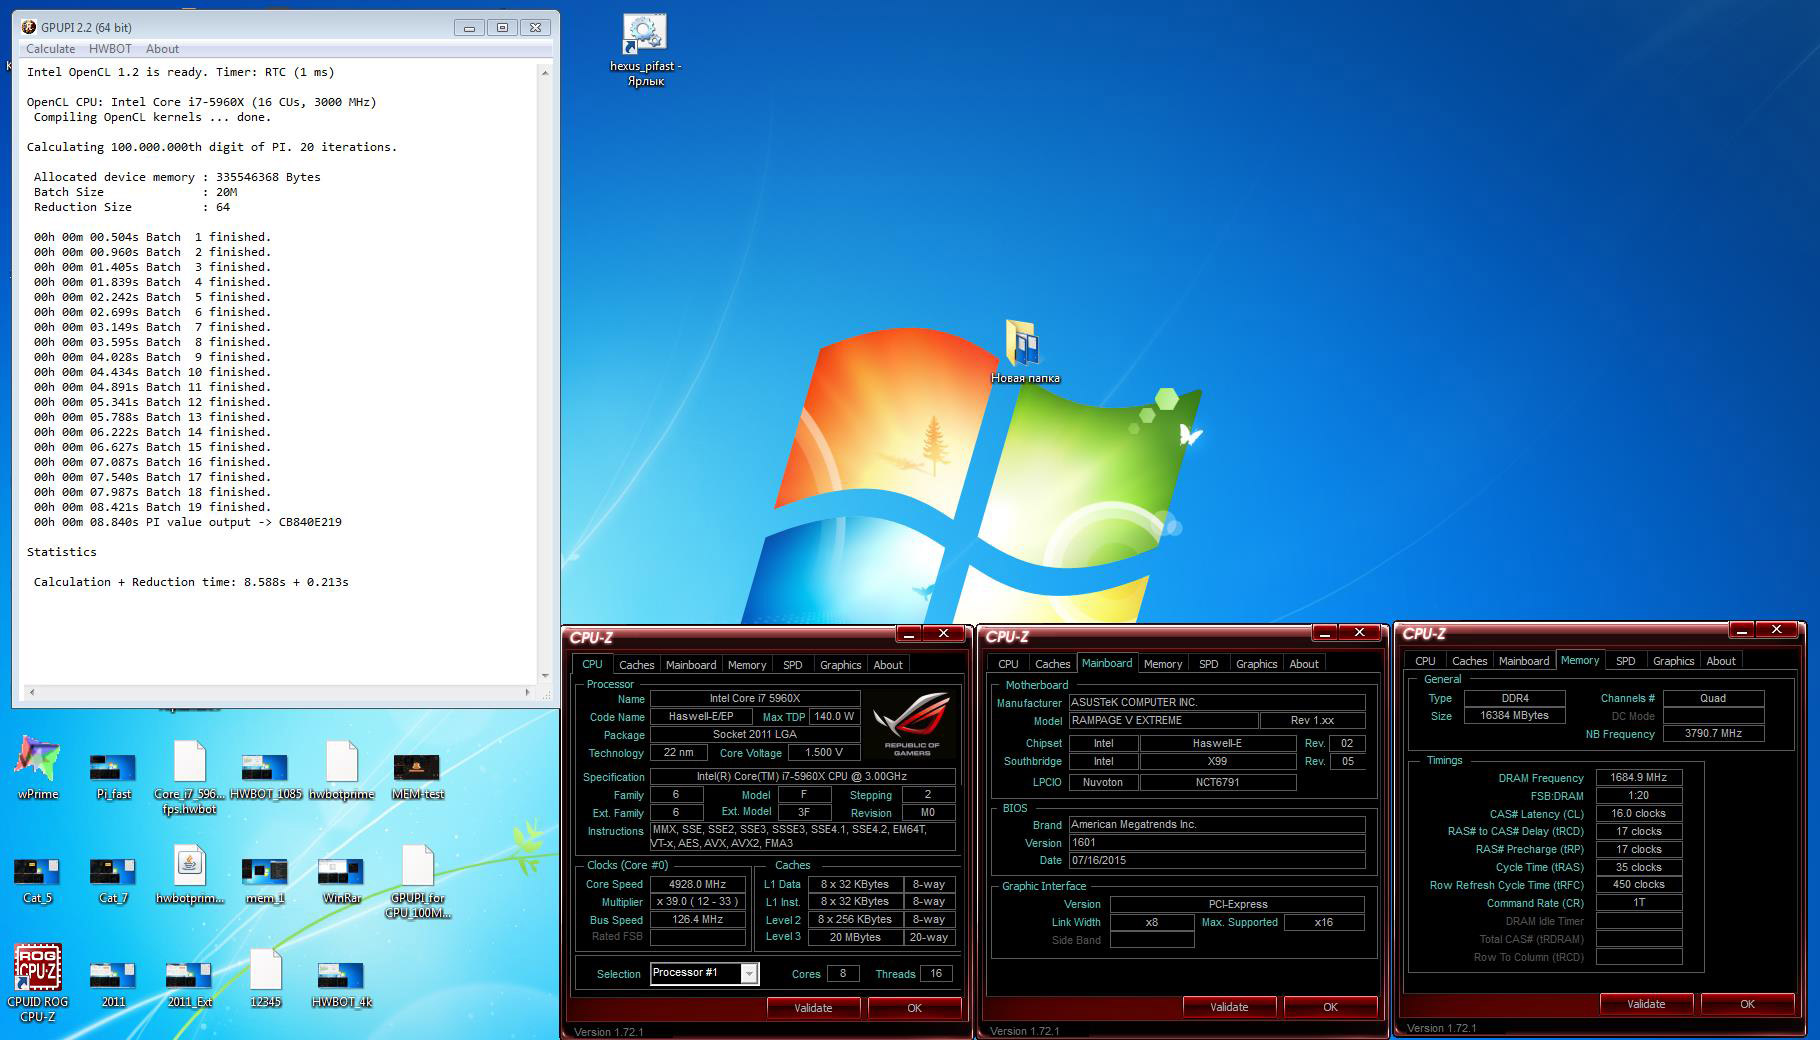The height and width of the screenshot is (1040, 1820).
Task: Select the Pi_fast desktop icon
Action: [x=113, y=767]
